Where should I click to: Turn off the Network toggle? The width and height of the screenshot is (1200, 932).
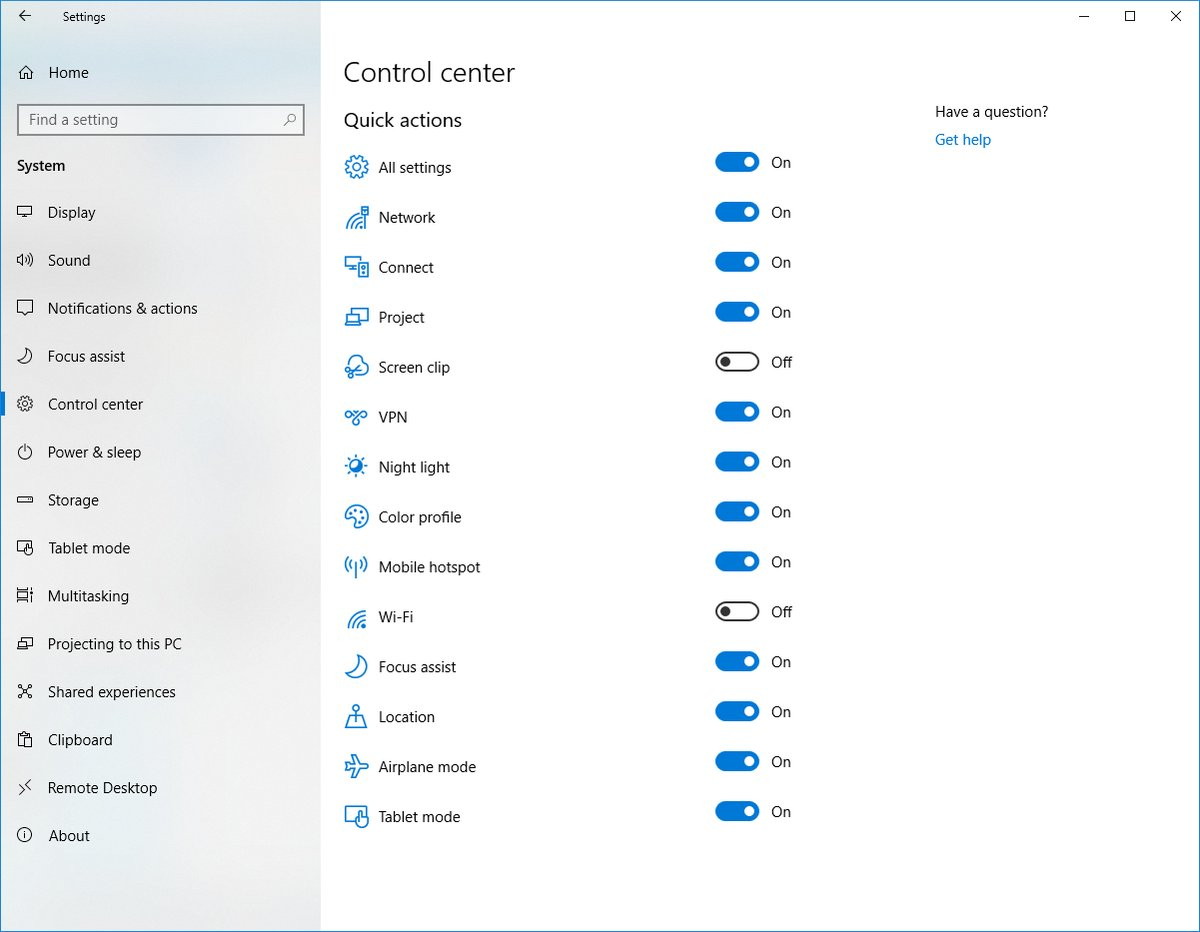pos(737,212)
